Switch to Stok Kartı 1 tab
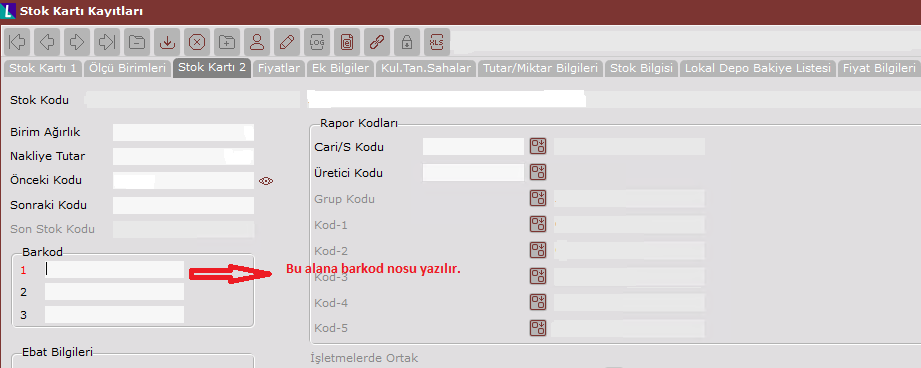 [43, 68]
